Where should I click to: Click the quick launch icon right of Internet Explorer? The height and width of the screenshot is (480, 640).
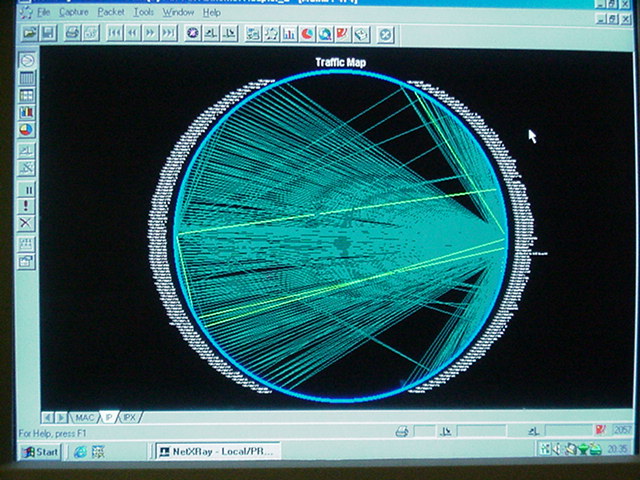(x=98, y=452)
